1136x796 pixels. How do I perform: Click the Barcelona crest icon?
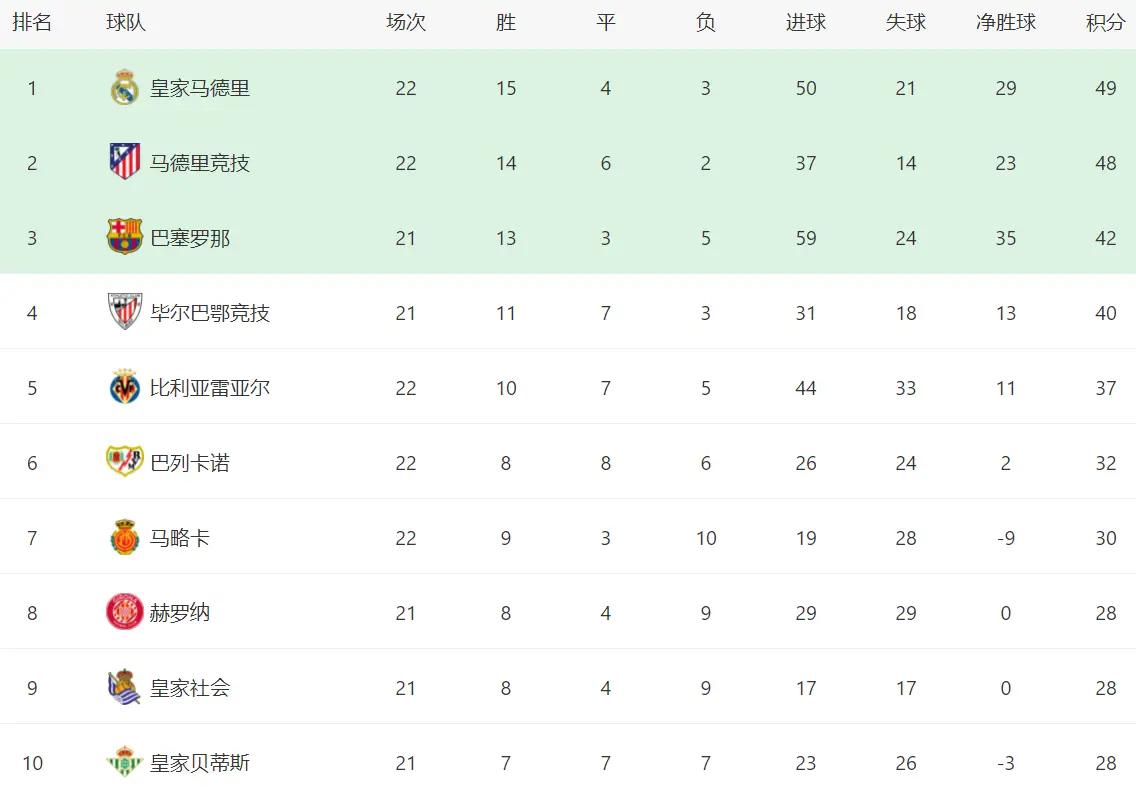(x=125, y=237)
